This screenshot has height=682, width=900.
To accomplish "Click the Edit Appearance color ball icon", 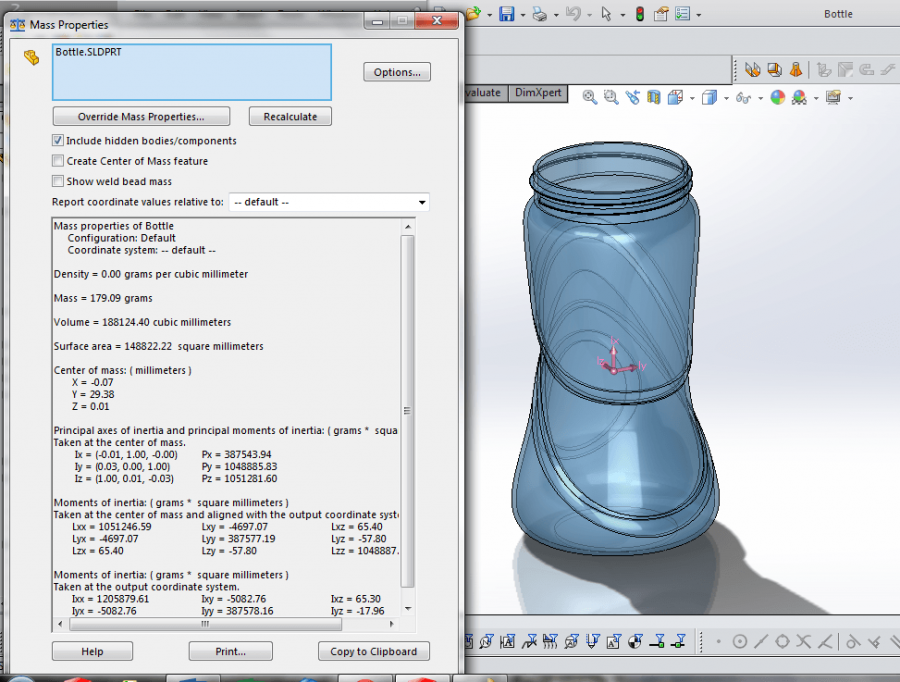I will click(x=779, y=97).
